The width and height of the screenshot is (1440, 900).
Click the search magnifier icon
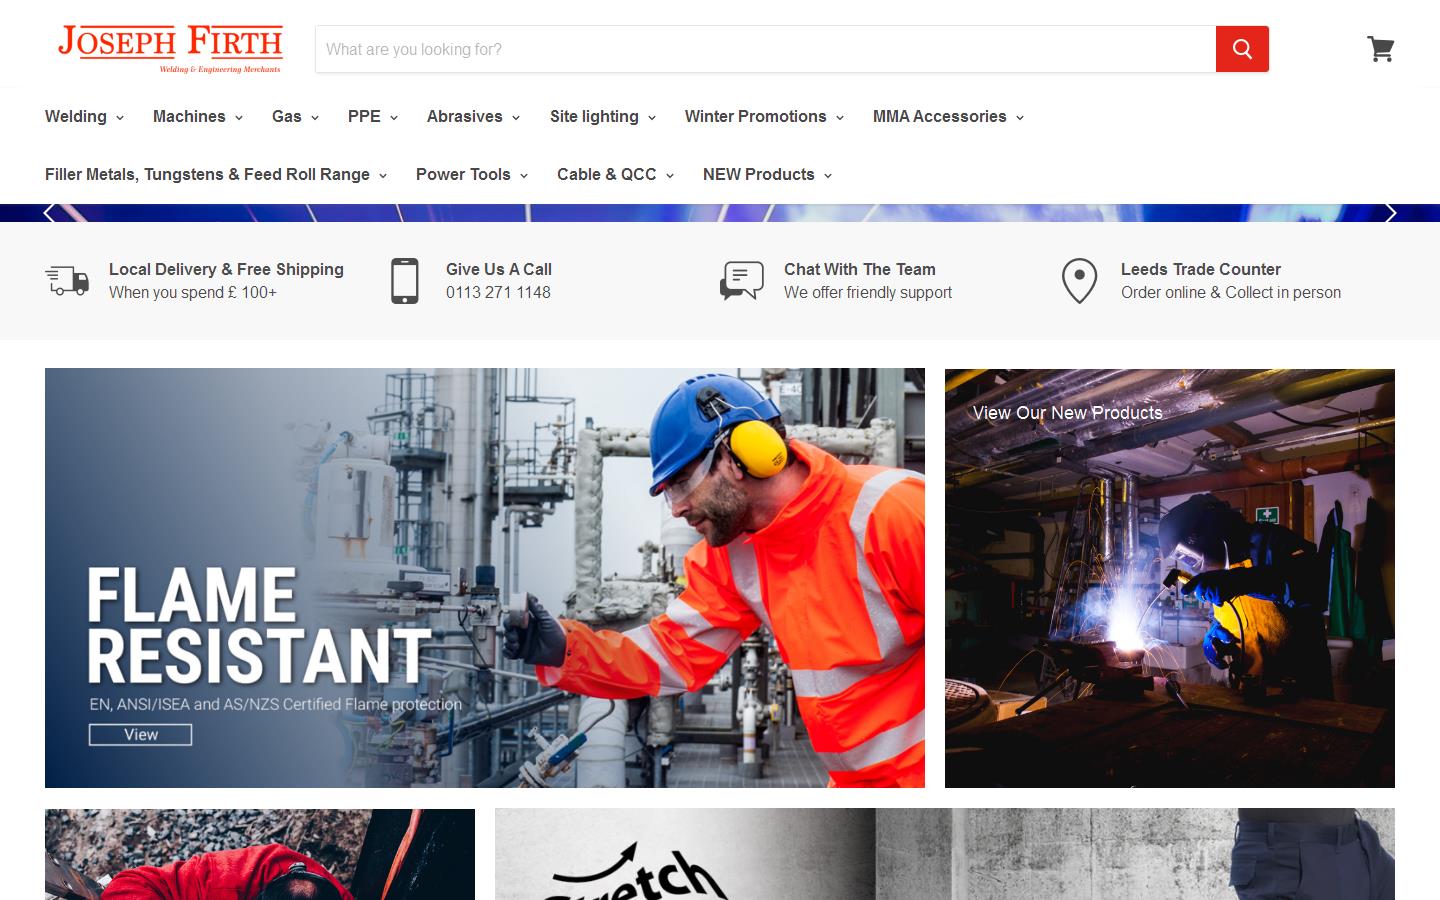pos(1242,48)
